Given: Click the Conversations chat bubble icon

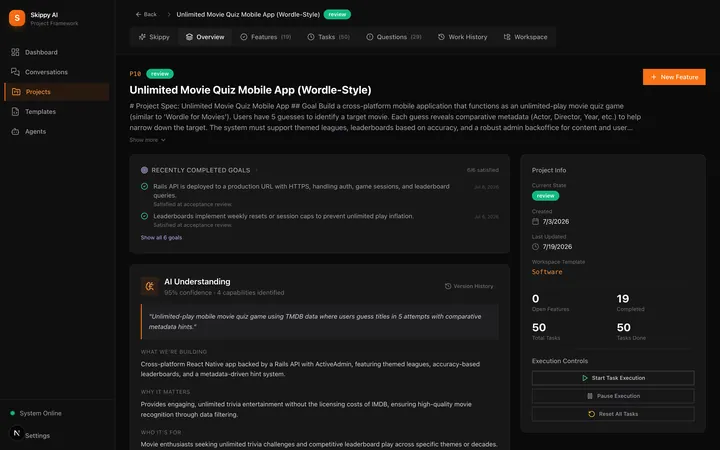Looking at the screenshot, I should coord(15,72).
